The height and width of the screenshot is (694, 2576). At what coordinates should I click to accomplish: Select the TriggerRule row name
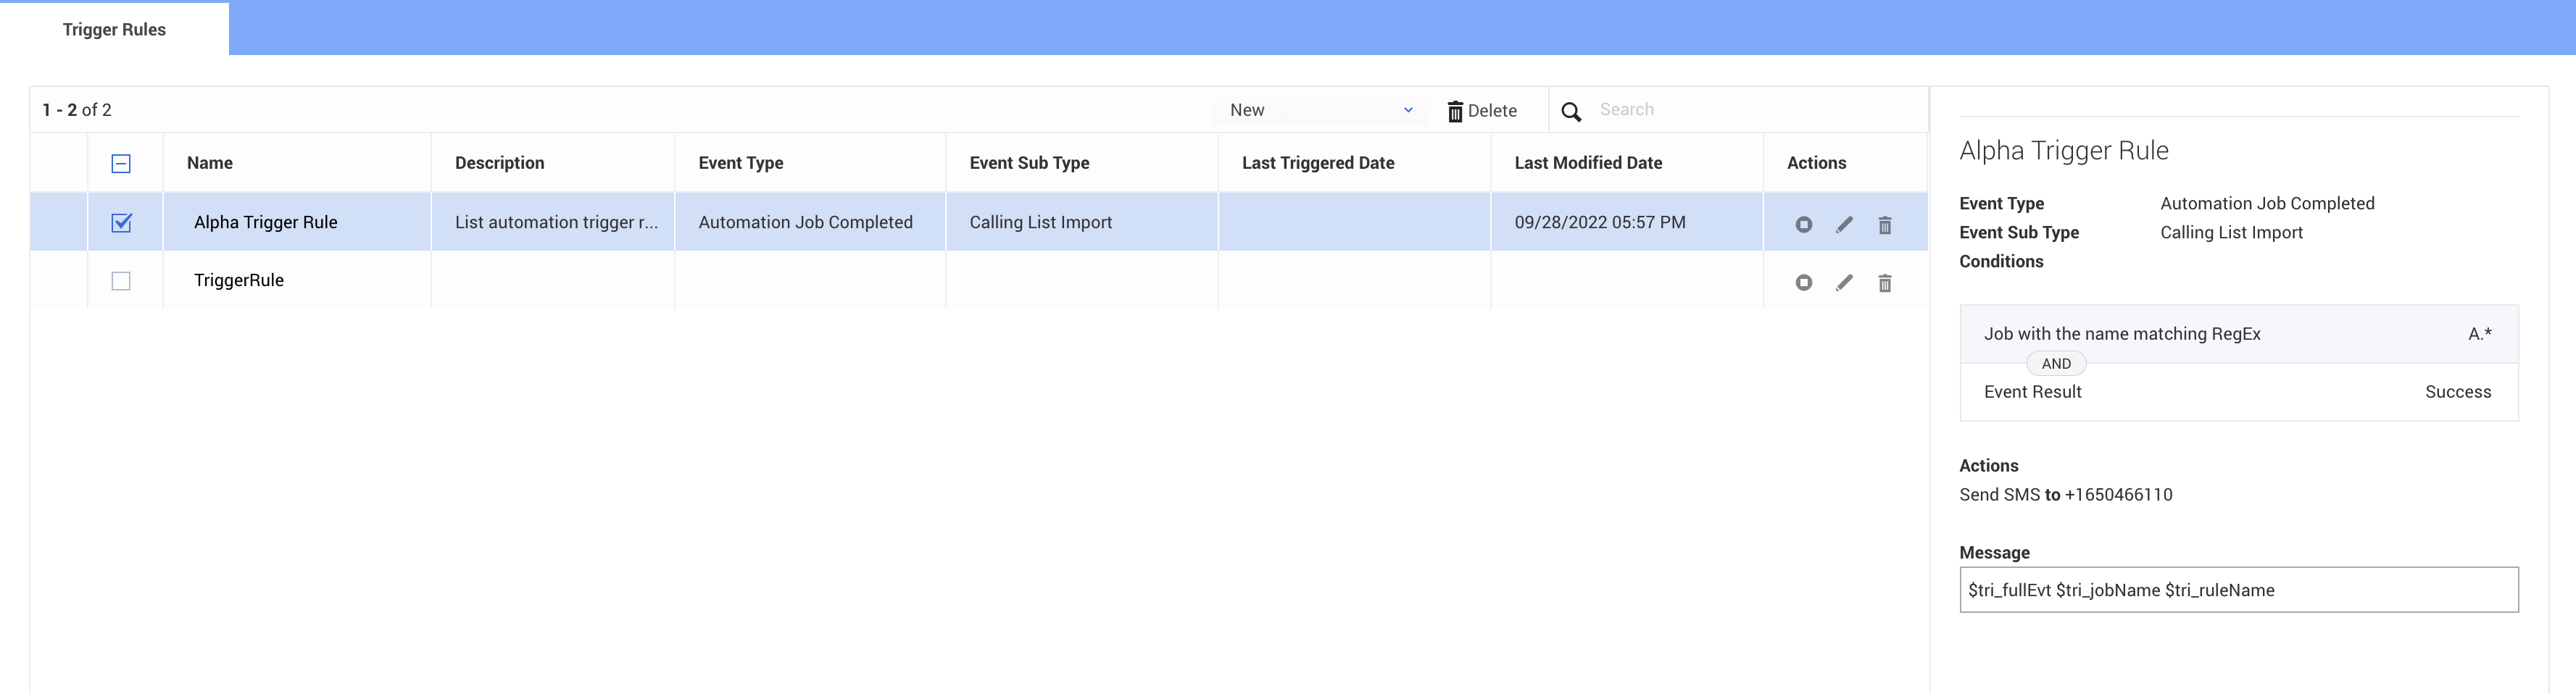click(239, 281)
